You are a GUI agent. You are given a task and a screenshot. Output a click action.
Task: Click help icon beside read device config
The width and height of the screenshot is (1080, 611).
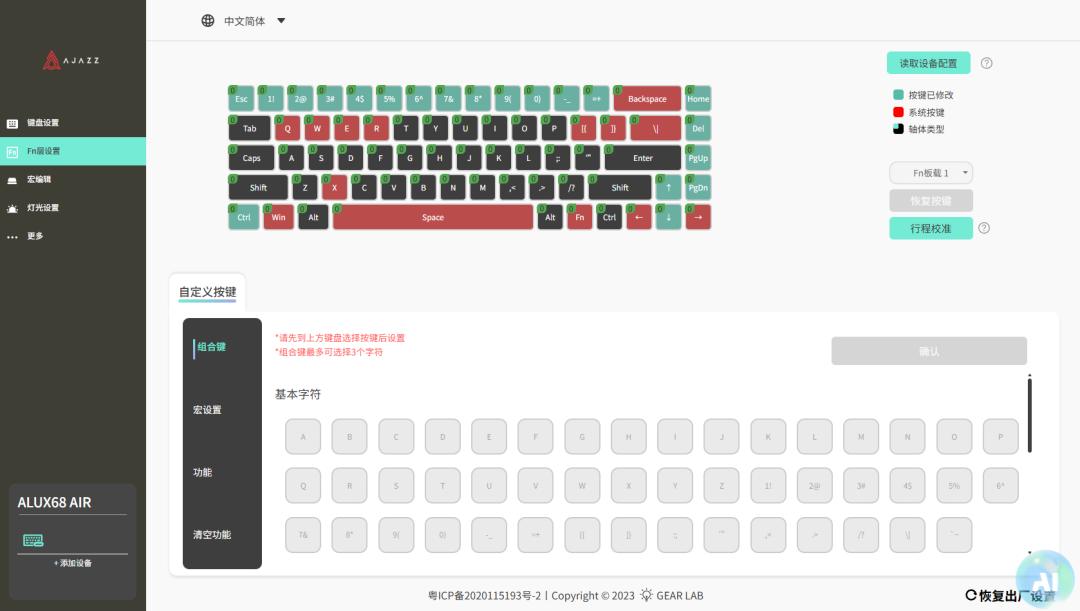click(986, 63)
